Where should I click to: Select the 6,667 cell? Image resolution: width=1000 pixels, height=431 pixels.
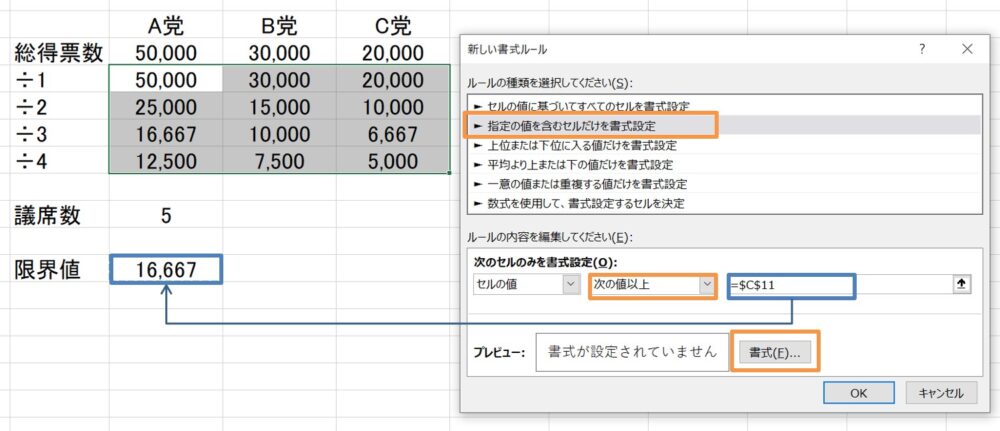393,133
